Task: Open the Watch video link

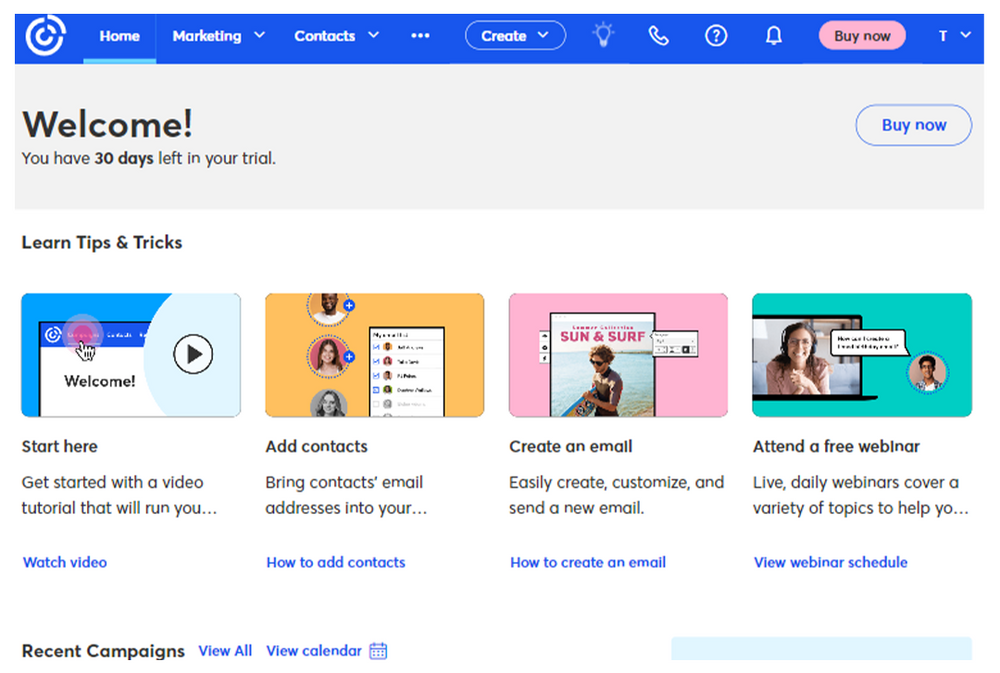Action: pos(65,562)
